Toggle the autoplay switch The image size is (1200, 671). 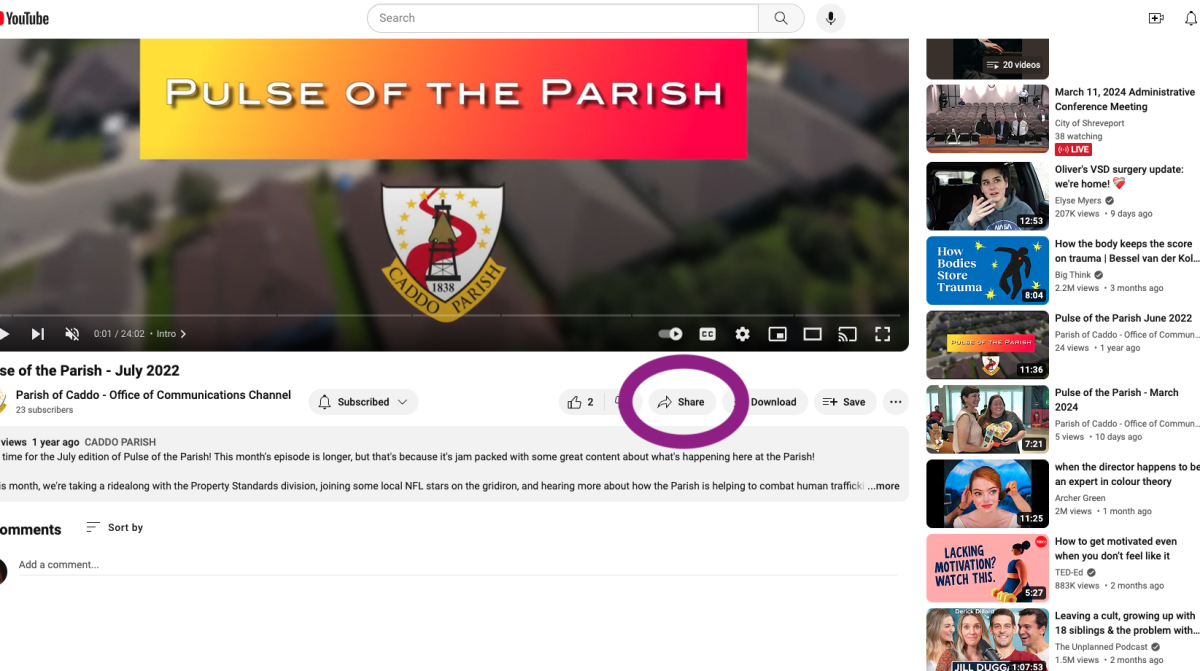670,334
